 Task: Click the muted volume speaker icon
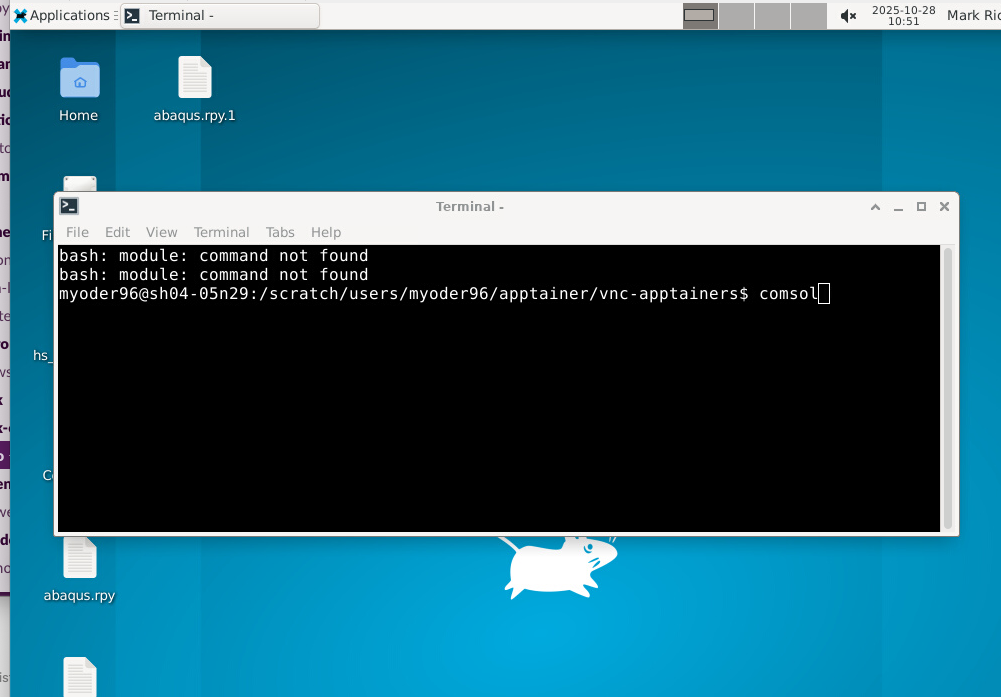click(x=848, y=15)
